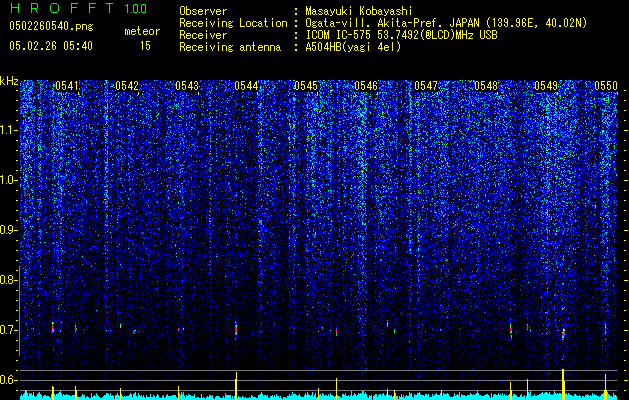This screenshot has height=400, width=629.
Task: Click the red meteor echo below 0544
Action: [x=236, y=330]
